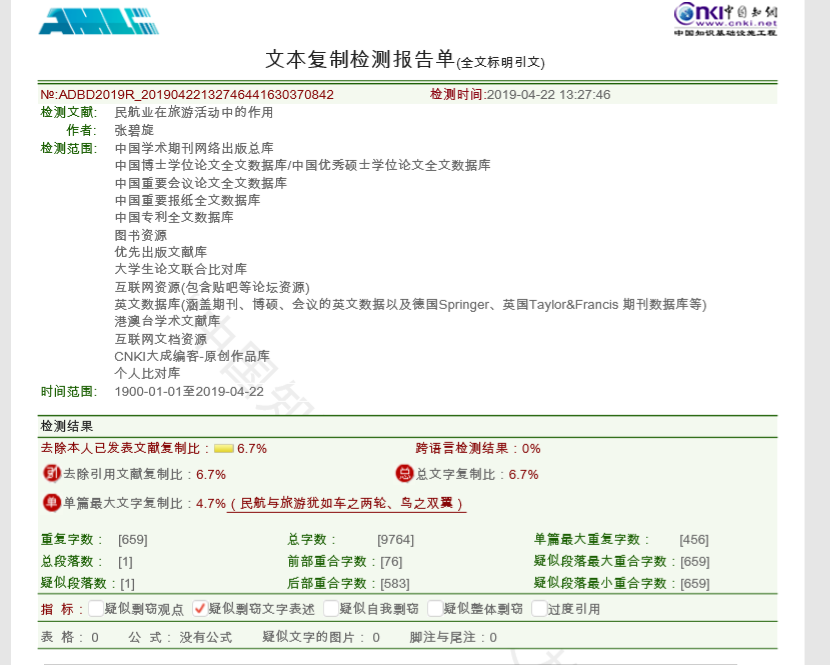Click the time range 1900-01-01至2019-04-22
Screen dimensions: 830x665
[x=189, y=392]
